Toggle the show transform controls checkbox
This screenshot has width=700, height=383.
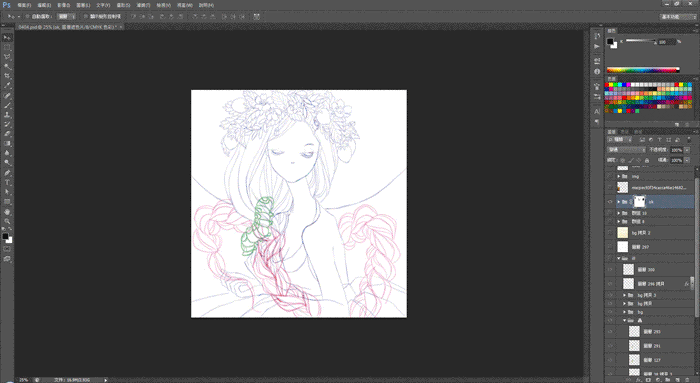[85, 17]
